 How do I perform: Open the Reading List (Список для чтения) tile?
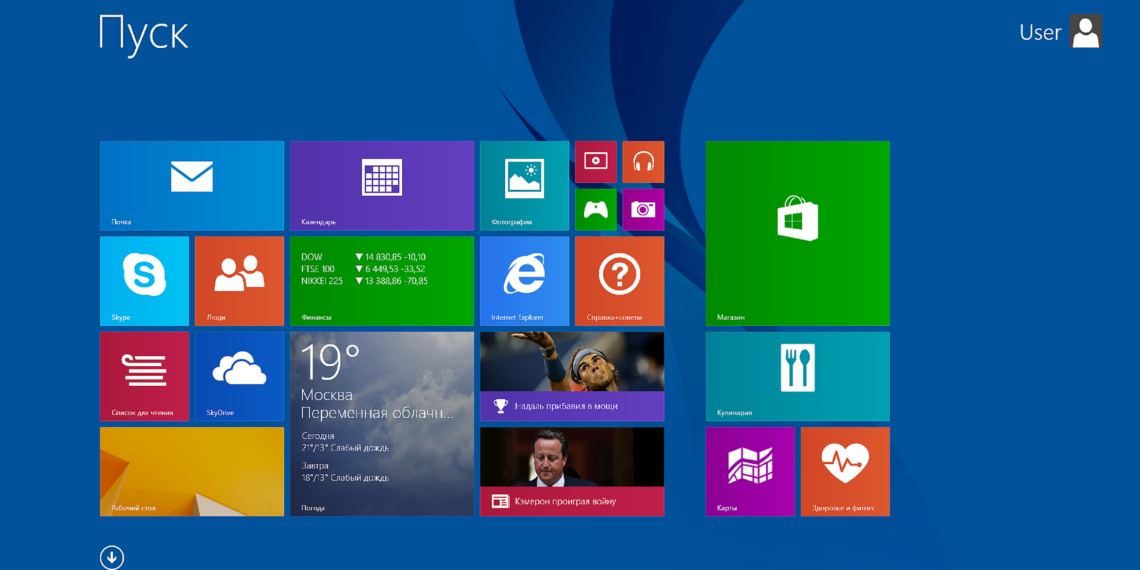point(144,376)
